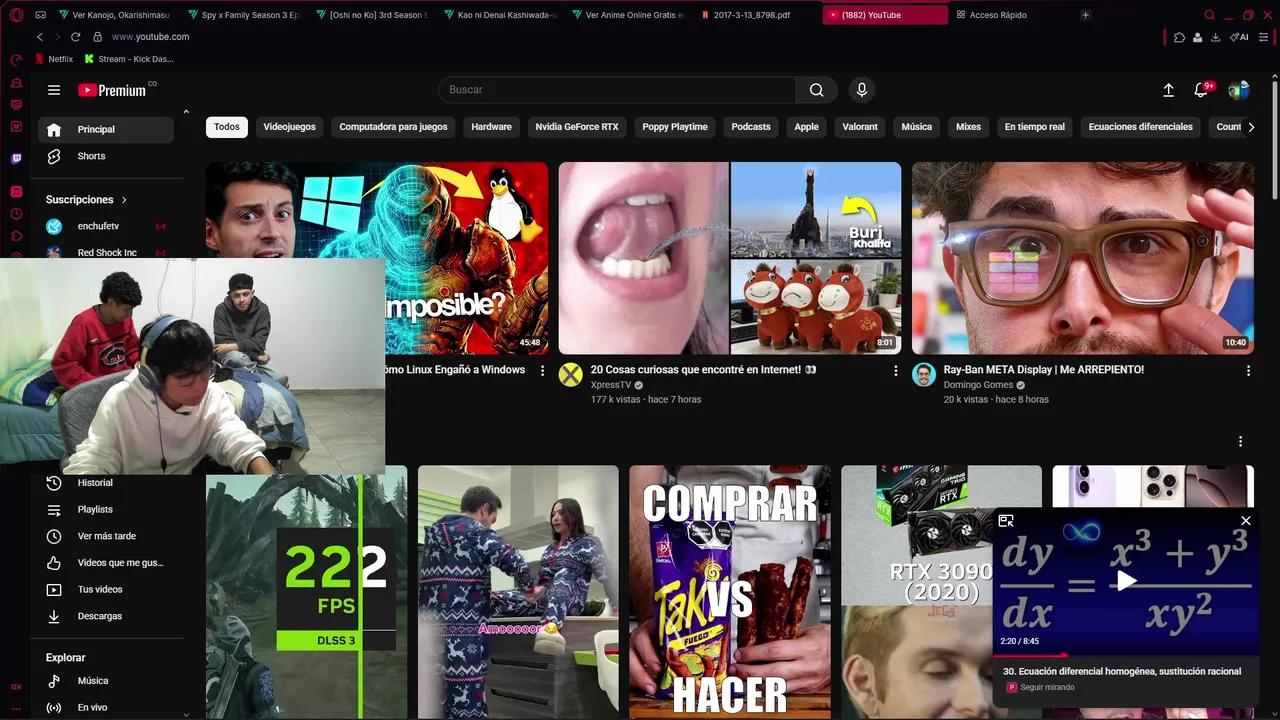Open the Netflix bookmark
This screenshot has width=1280, height=720.
(x=54, y=59)
